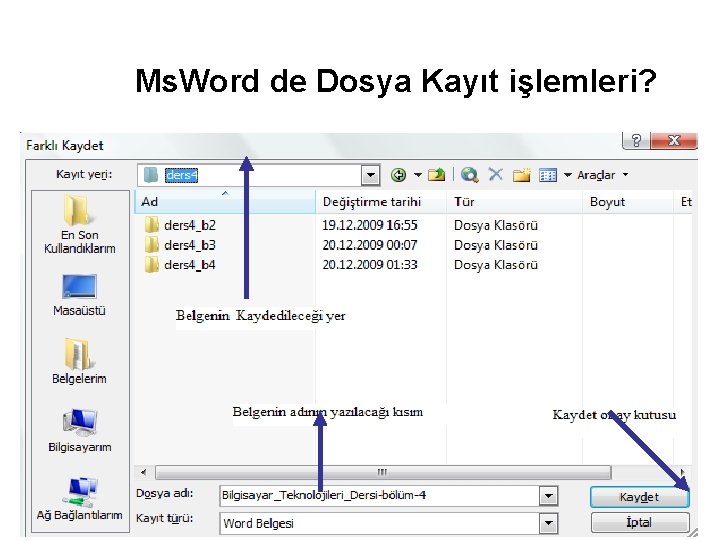Click the Views icon

click(548, 175)
